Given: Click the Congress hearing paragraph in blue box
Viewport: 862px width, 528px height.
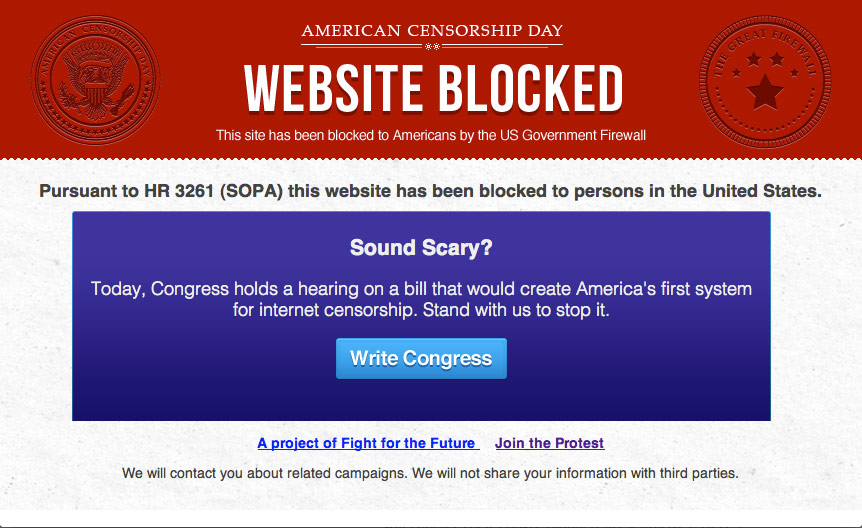Looking at the screenshot, I should click(x=421, y=299).
